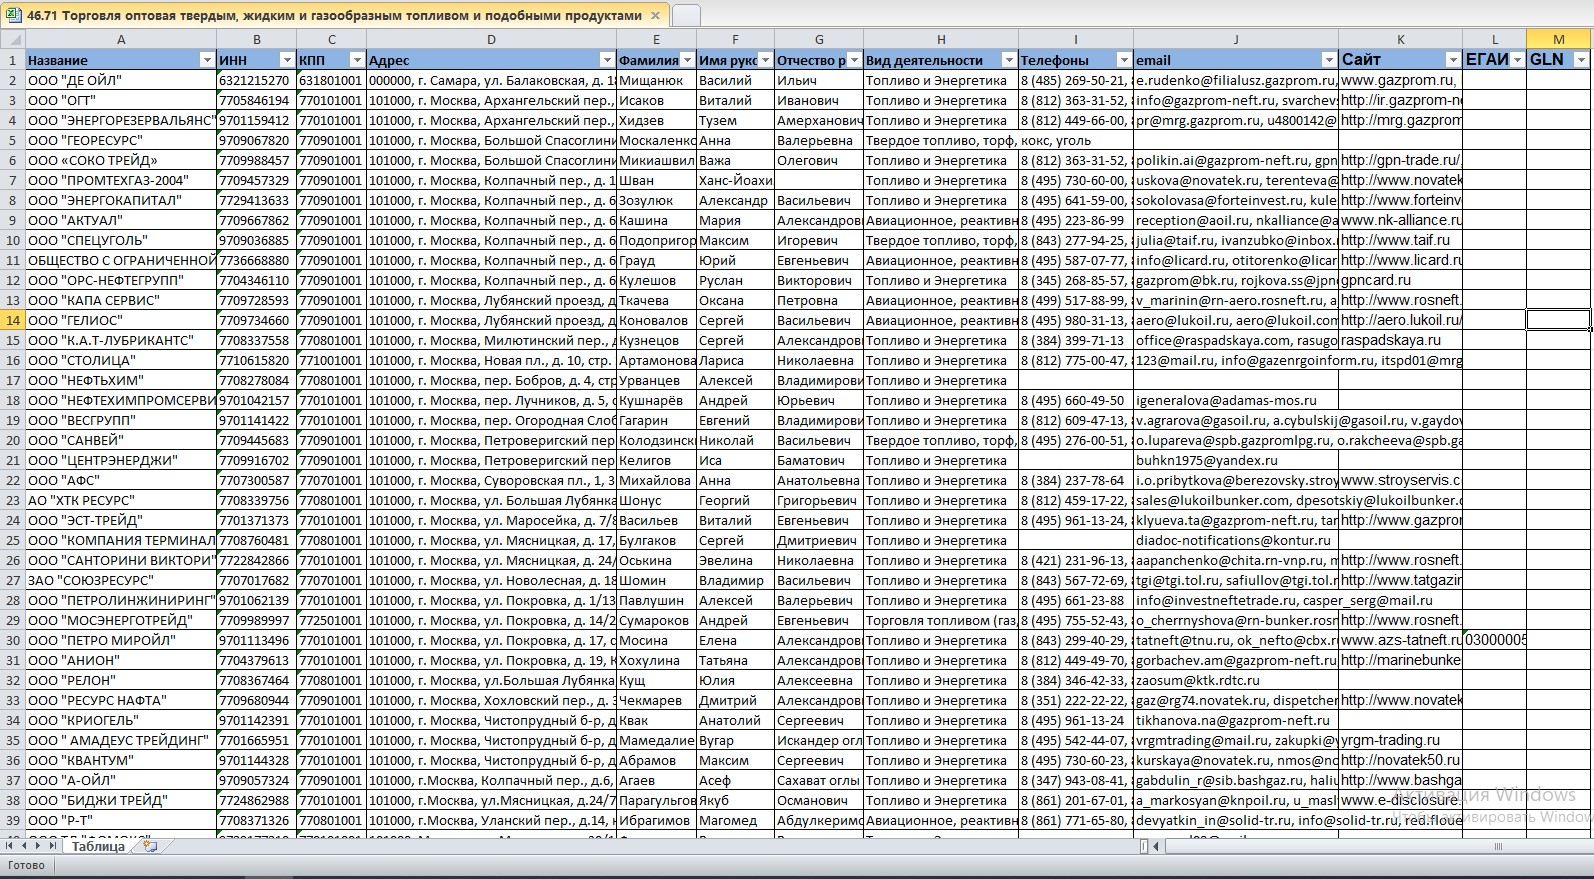Image resolution: width=1594 pixels, height=879 pixels.
Task: Go to the next sheet tab arrow
Action: [38, 846]
